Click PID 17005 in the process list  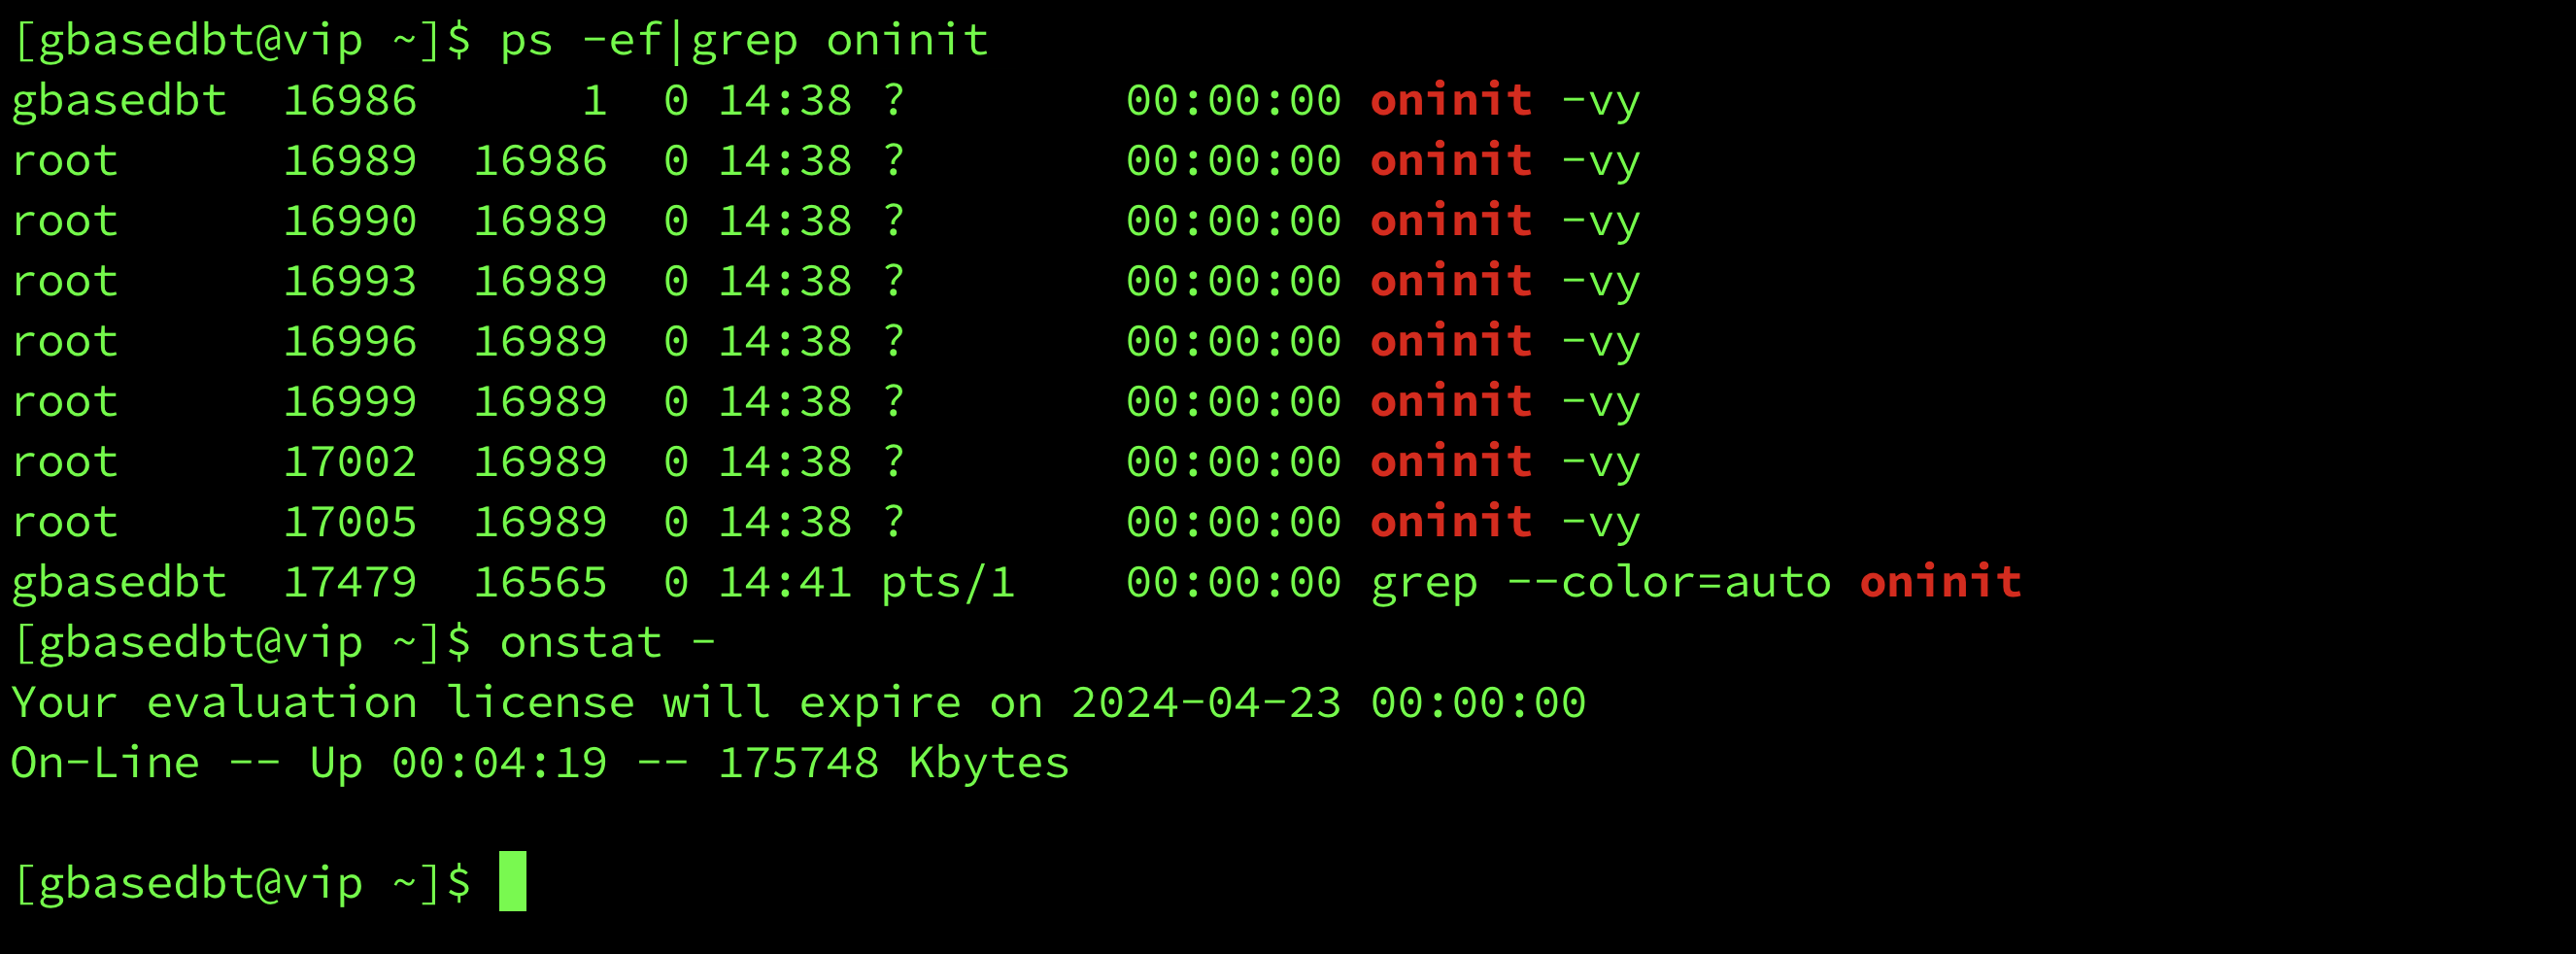tap(350, 522)
